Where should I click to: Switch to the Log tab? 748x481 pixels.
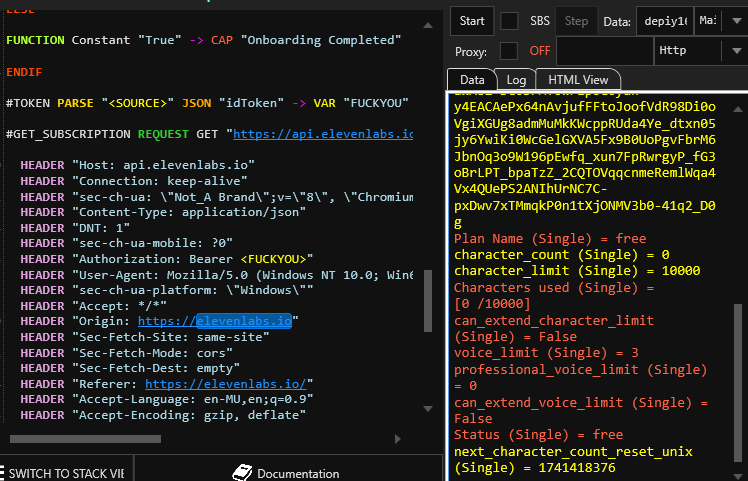tap(516, 80)
